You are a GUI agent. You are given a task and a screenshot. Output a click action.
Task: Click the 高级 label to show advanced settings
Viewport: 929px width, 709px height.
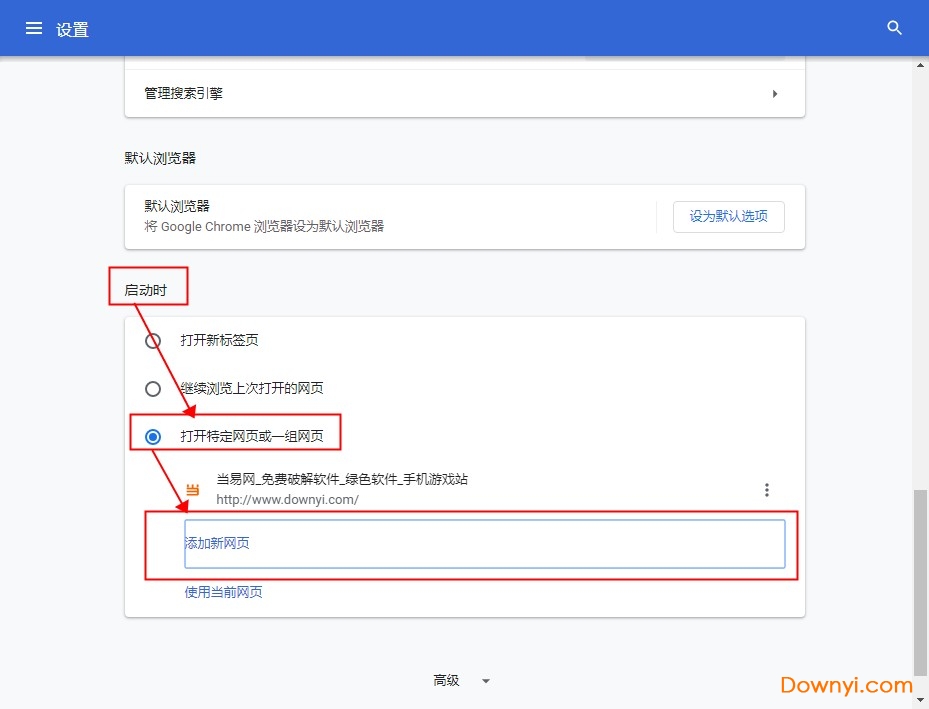point(446,681)
